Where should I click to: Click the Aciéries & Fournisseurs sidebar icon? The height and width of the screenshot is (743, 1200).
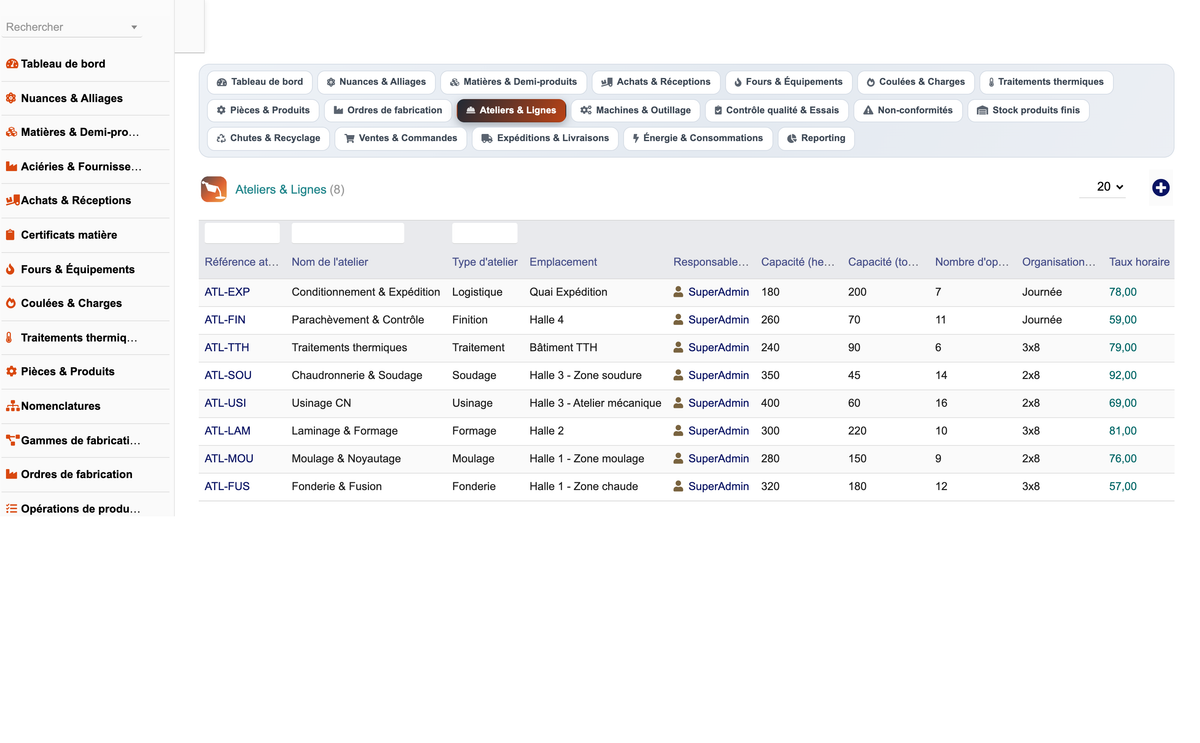(x=12, y=167)
